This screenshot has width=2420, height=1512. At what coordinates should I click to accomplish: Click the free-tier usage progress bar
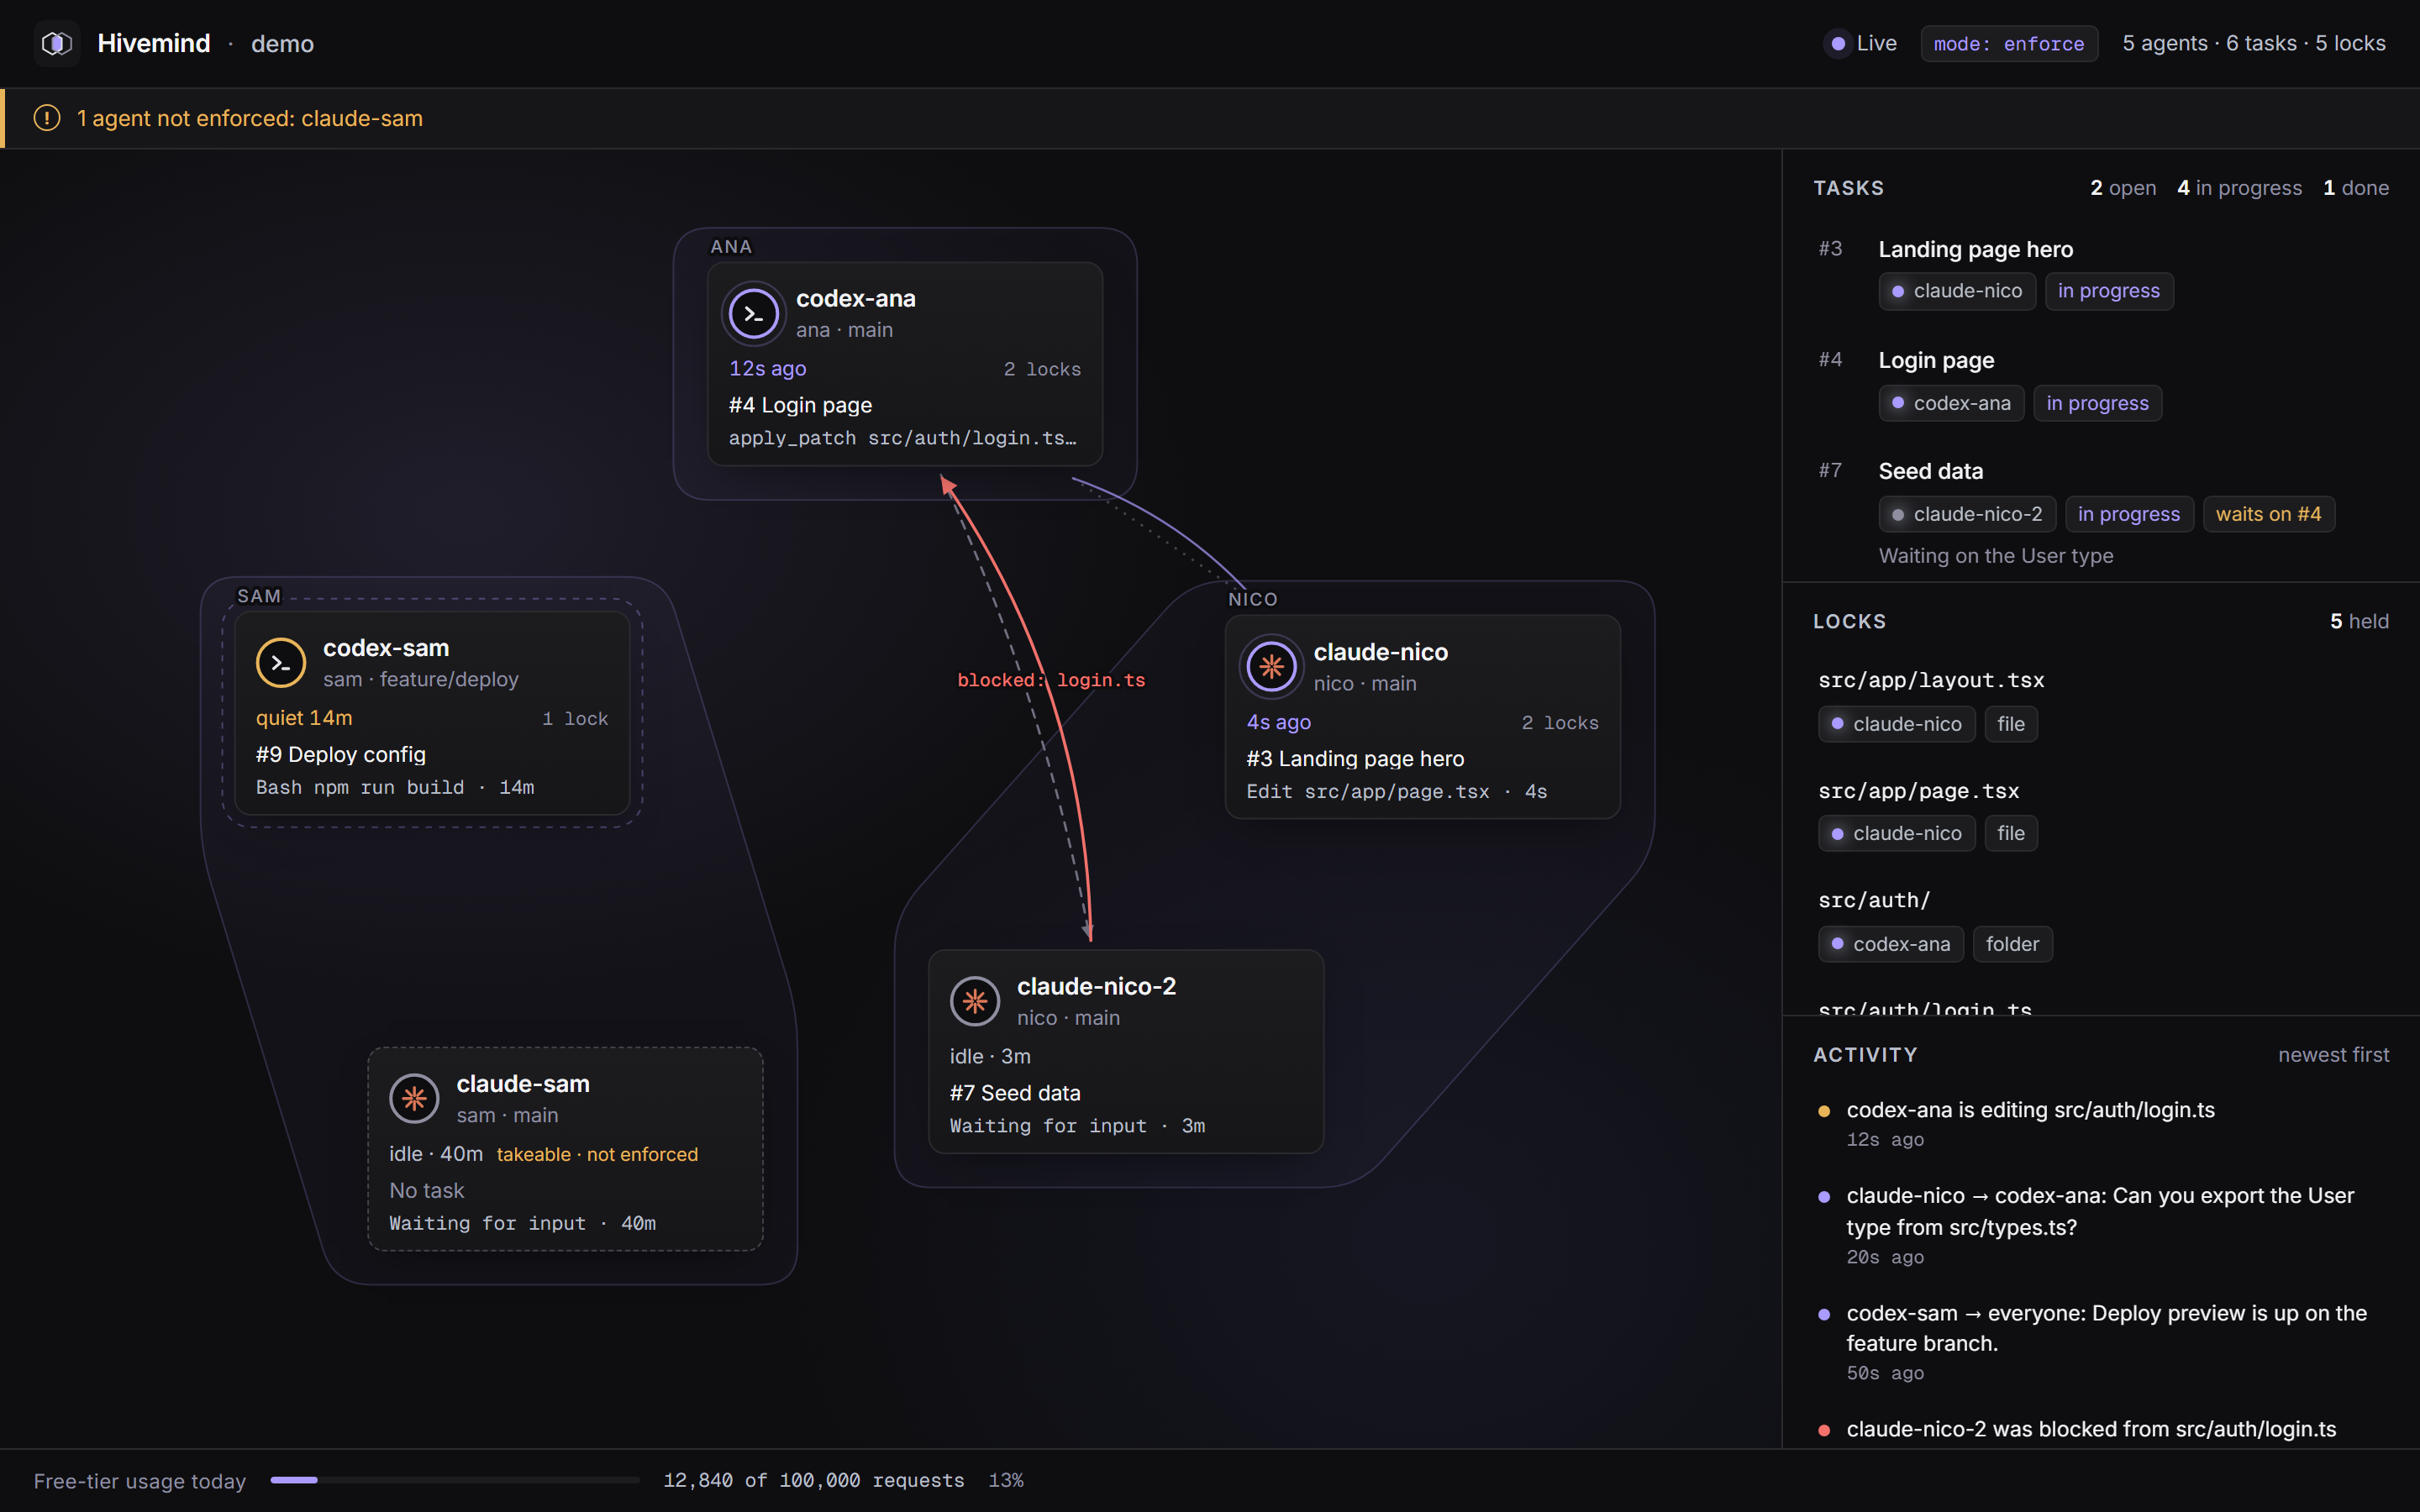click(x=455, y=1480)
